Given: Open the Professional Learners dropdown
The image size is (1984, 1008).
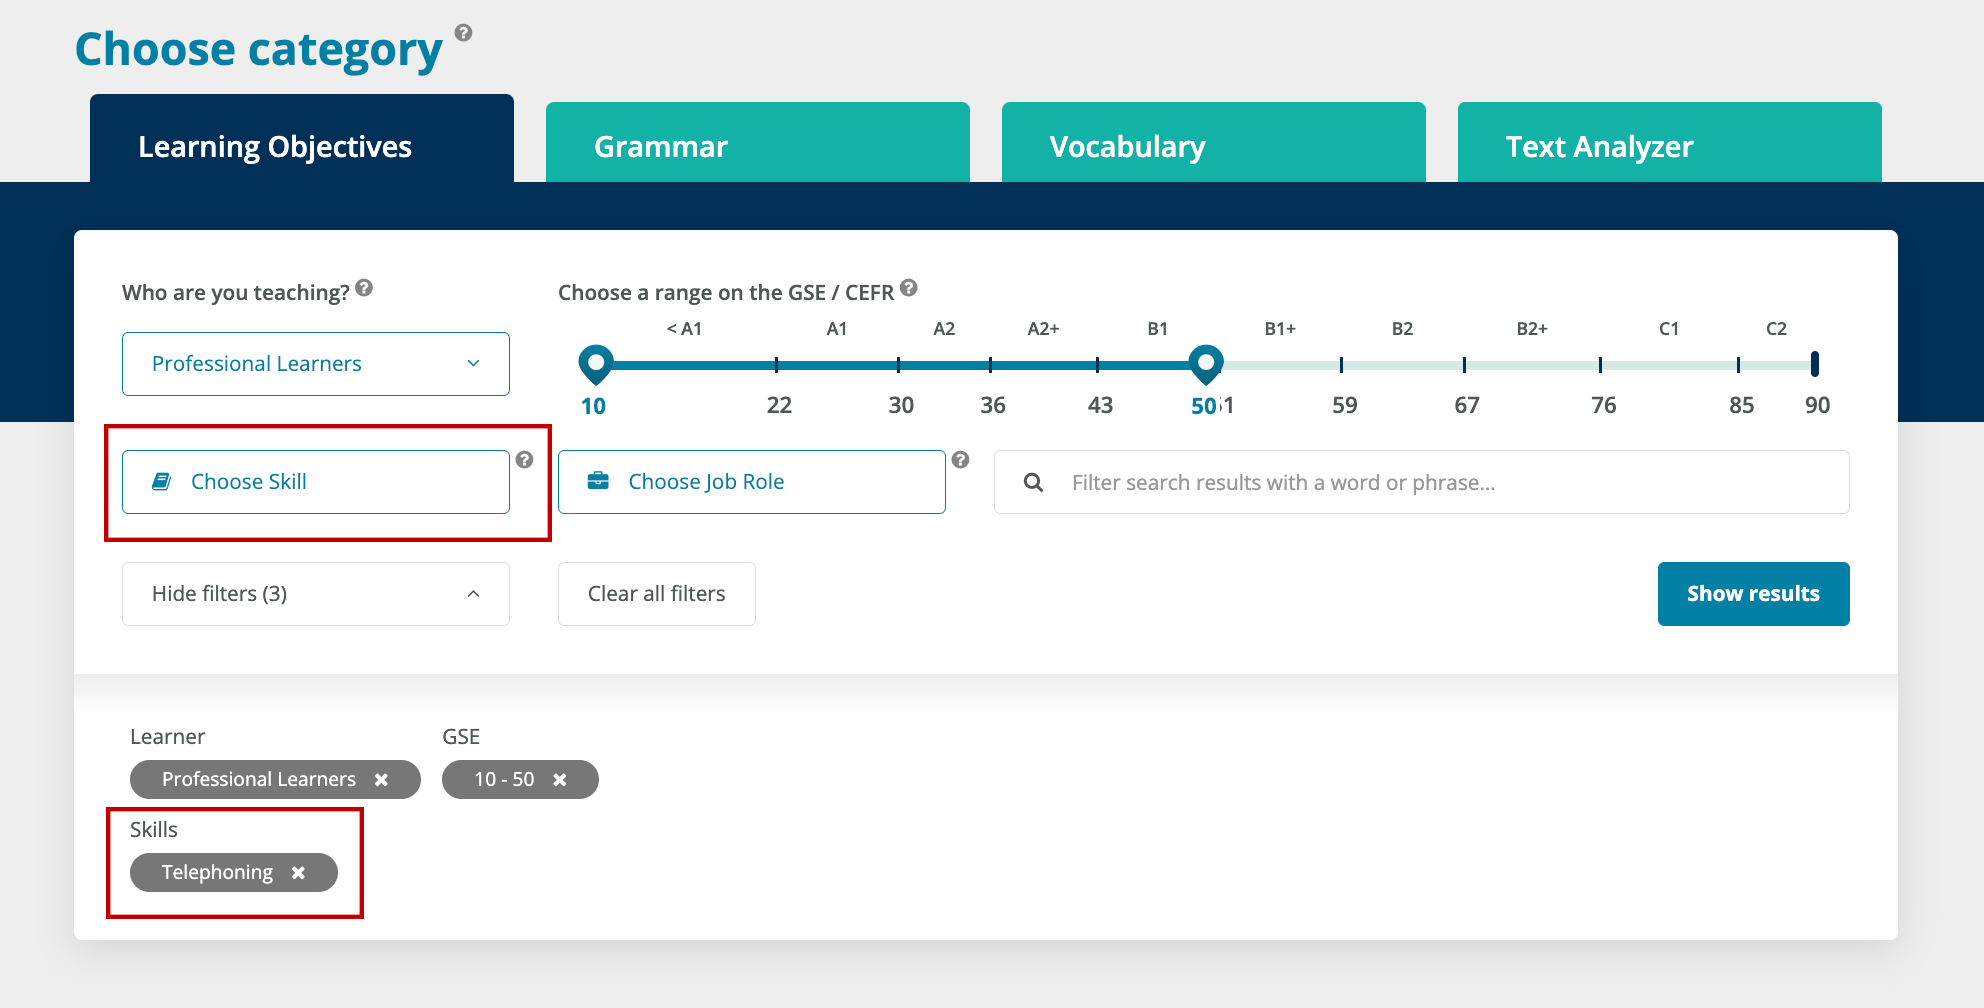Looking at the screenshot, I should tap(315, 364).
